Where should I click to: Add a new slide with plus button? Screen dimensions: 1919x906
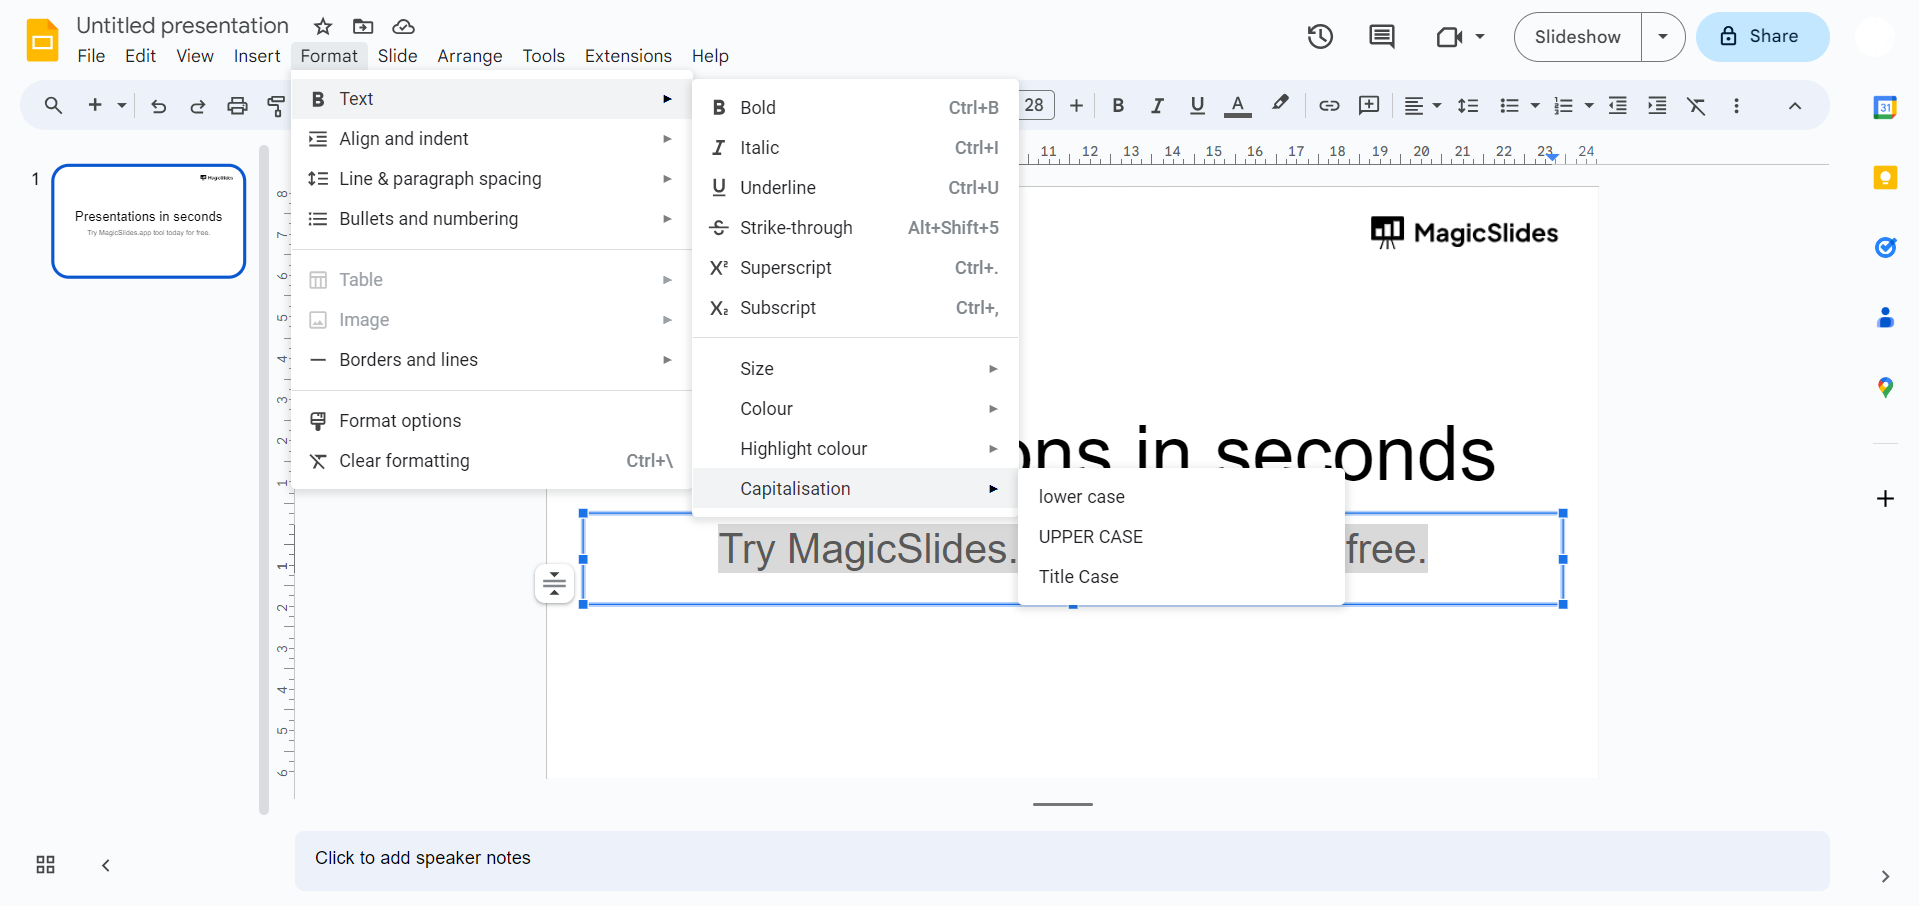point(95,105)
